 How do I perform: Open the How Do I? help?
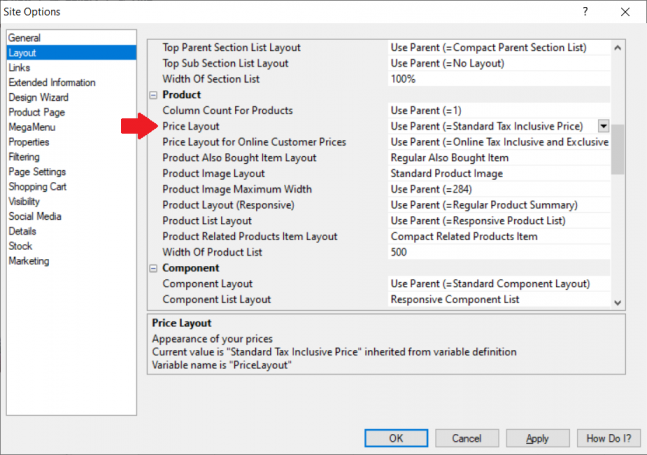coord(607,438)
